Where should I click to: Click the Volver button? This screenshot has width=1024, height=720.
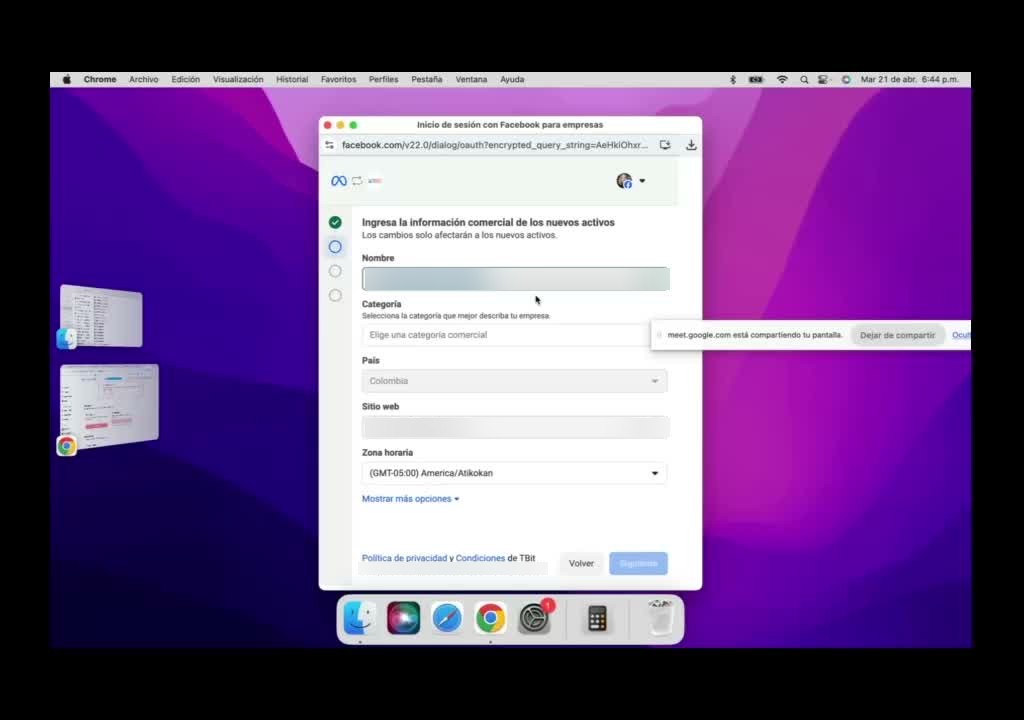[581, 563]
